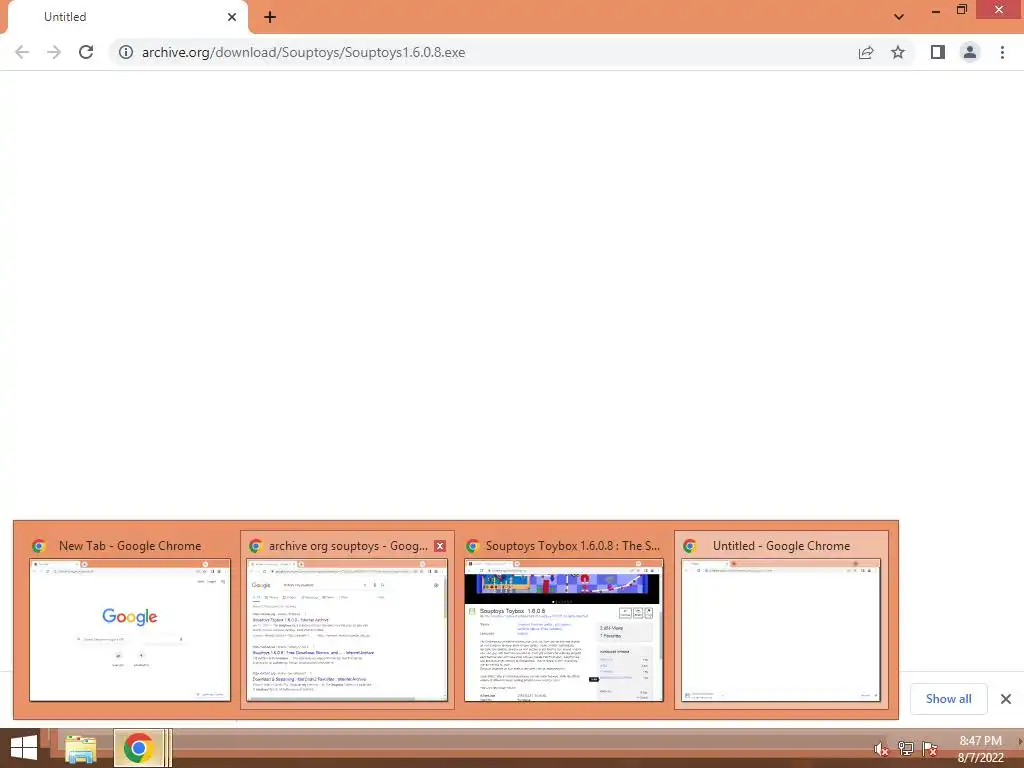View site information icon in address bar
1024x768 pixels.
(x=126, y=52)
